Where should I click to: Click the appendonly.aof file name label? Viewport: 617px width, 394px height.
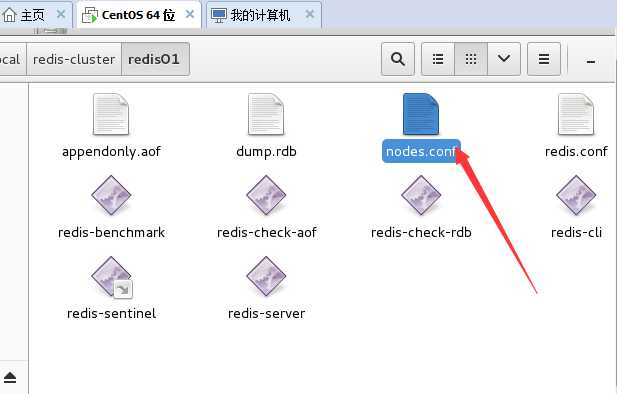click(x=111, y=152)
